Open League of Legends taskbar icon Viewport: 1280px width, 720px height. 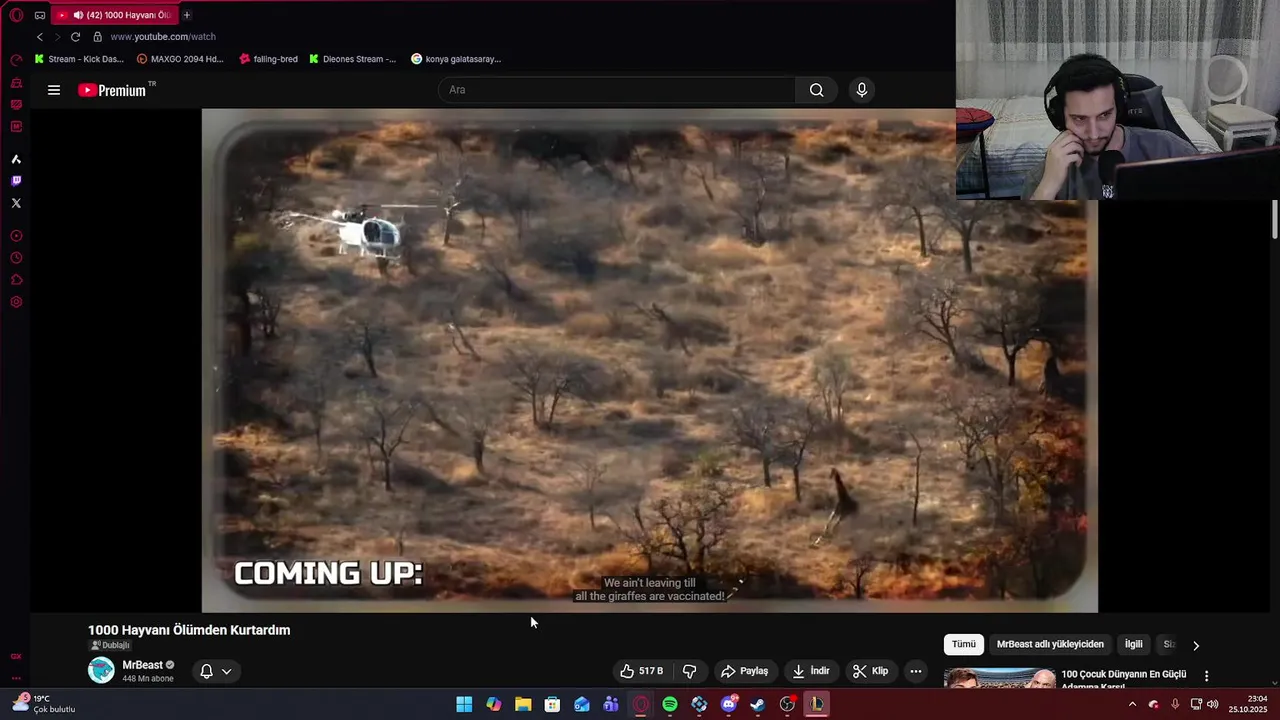pos(817,705)
